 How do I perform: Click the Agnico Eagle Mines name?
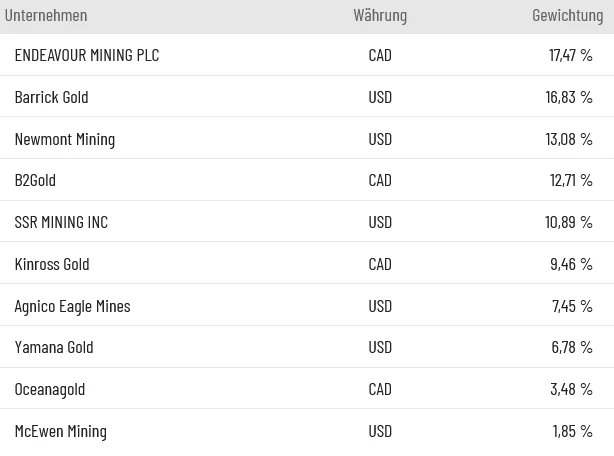[72, 306]
